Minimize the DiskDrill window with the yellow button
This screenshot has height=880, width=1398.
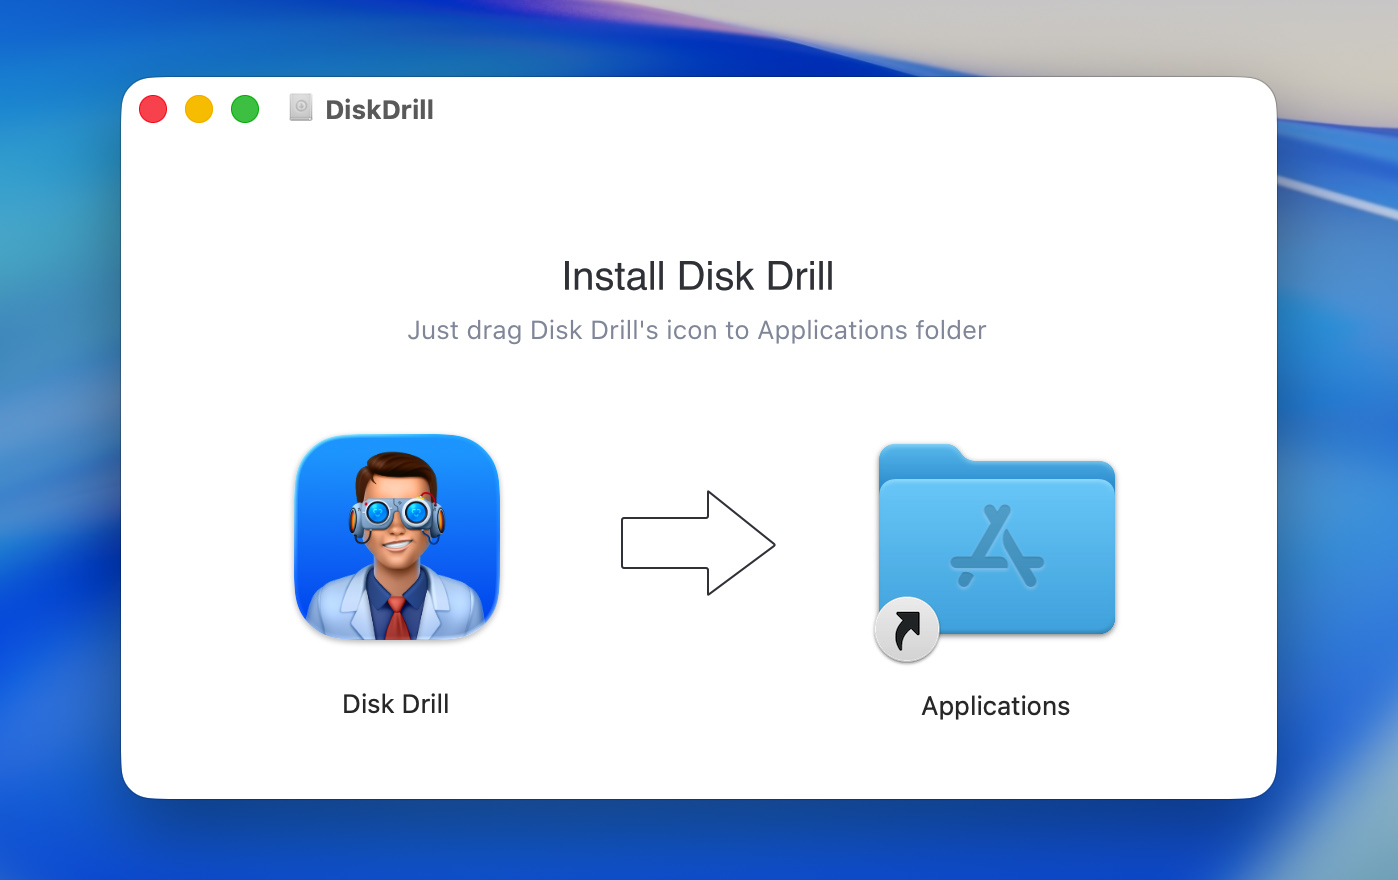point(199,109)
